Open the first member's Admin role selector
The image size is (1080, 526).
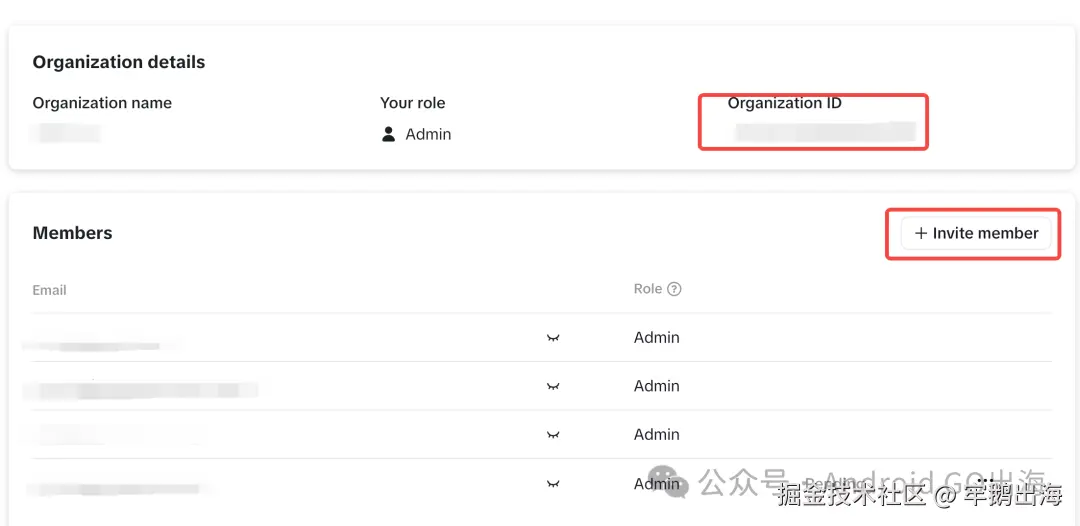(657, 338)
